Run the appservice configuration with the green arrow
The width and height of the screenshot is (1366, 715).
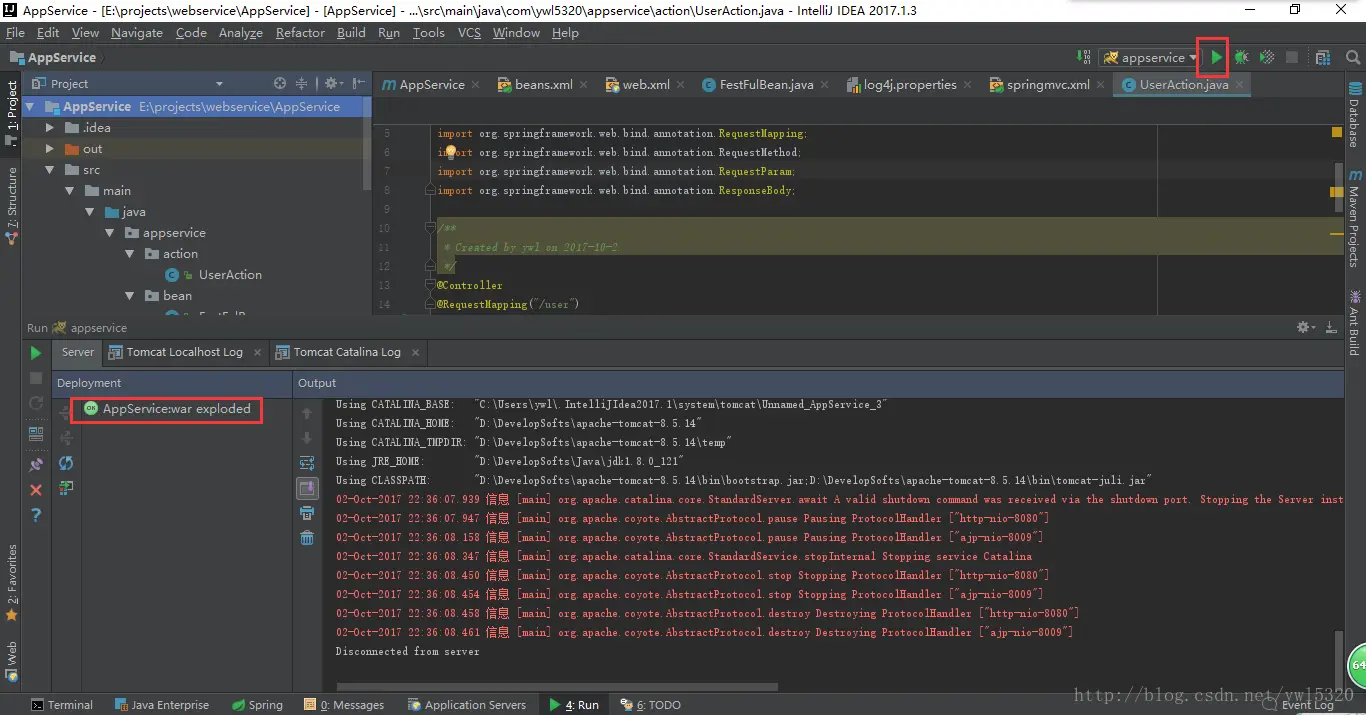(x=1215, y=58)
